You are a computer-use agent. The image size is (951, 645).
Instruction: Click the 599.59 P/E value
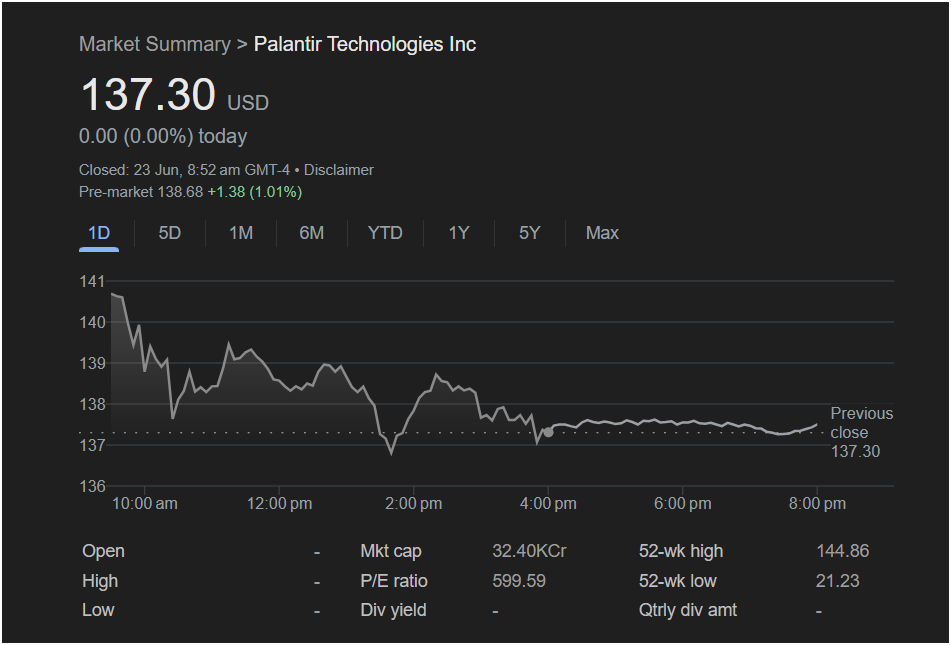[x=519, y=581]
